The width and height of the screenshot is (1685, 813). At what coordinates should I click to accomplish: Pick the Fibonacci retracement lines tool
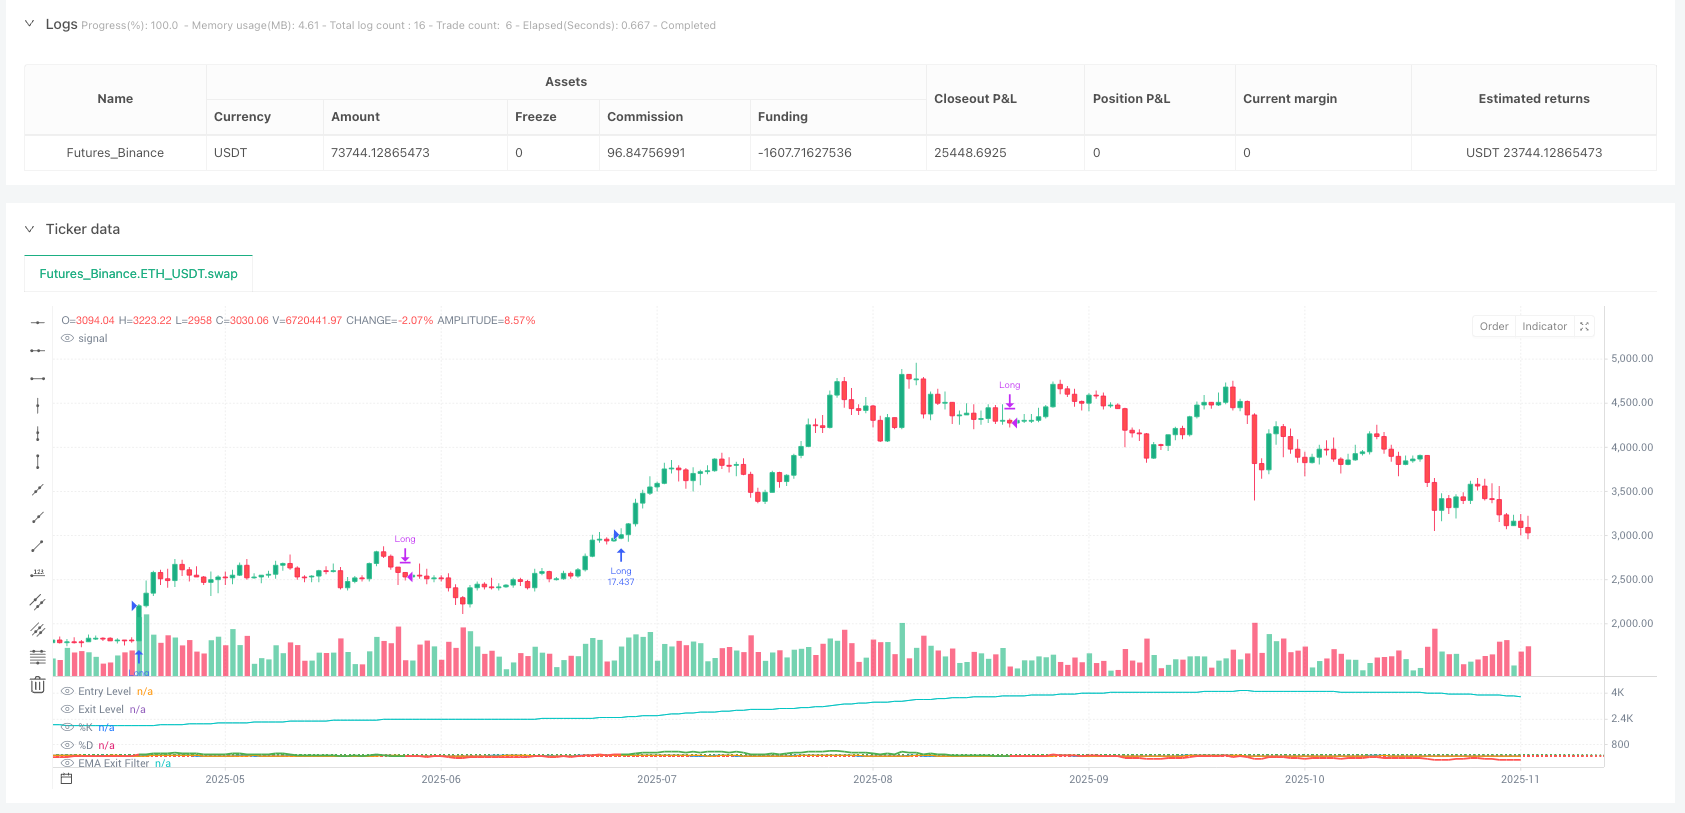coord(37,657)
